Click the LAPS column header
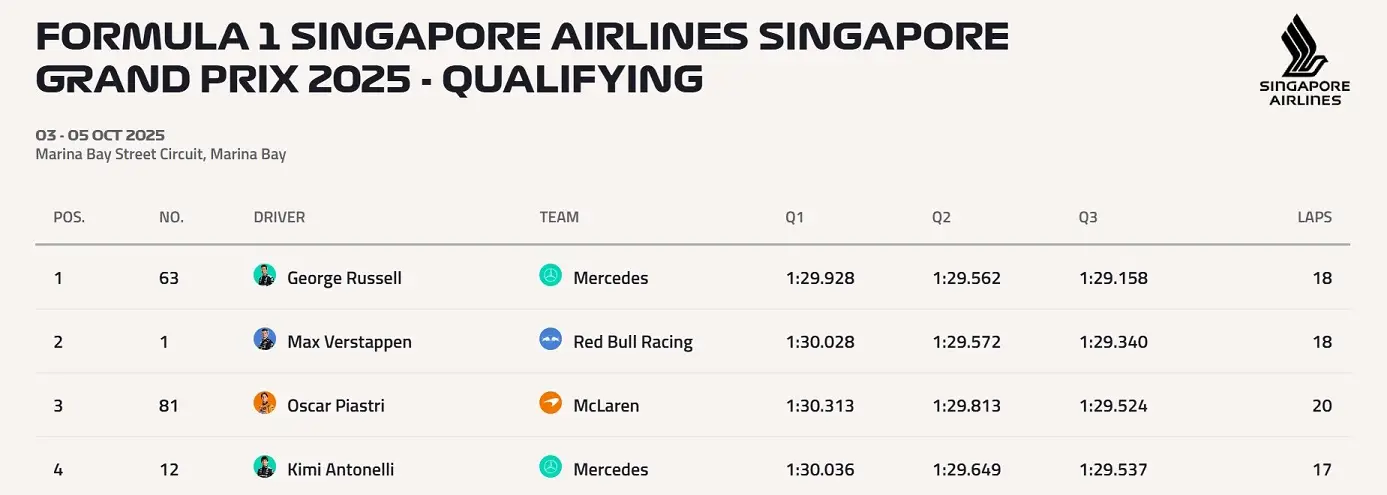This screenshot has width=1387, height=495. pos(1314,217)
